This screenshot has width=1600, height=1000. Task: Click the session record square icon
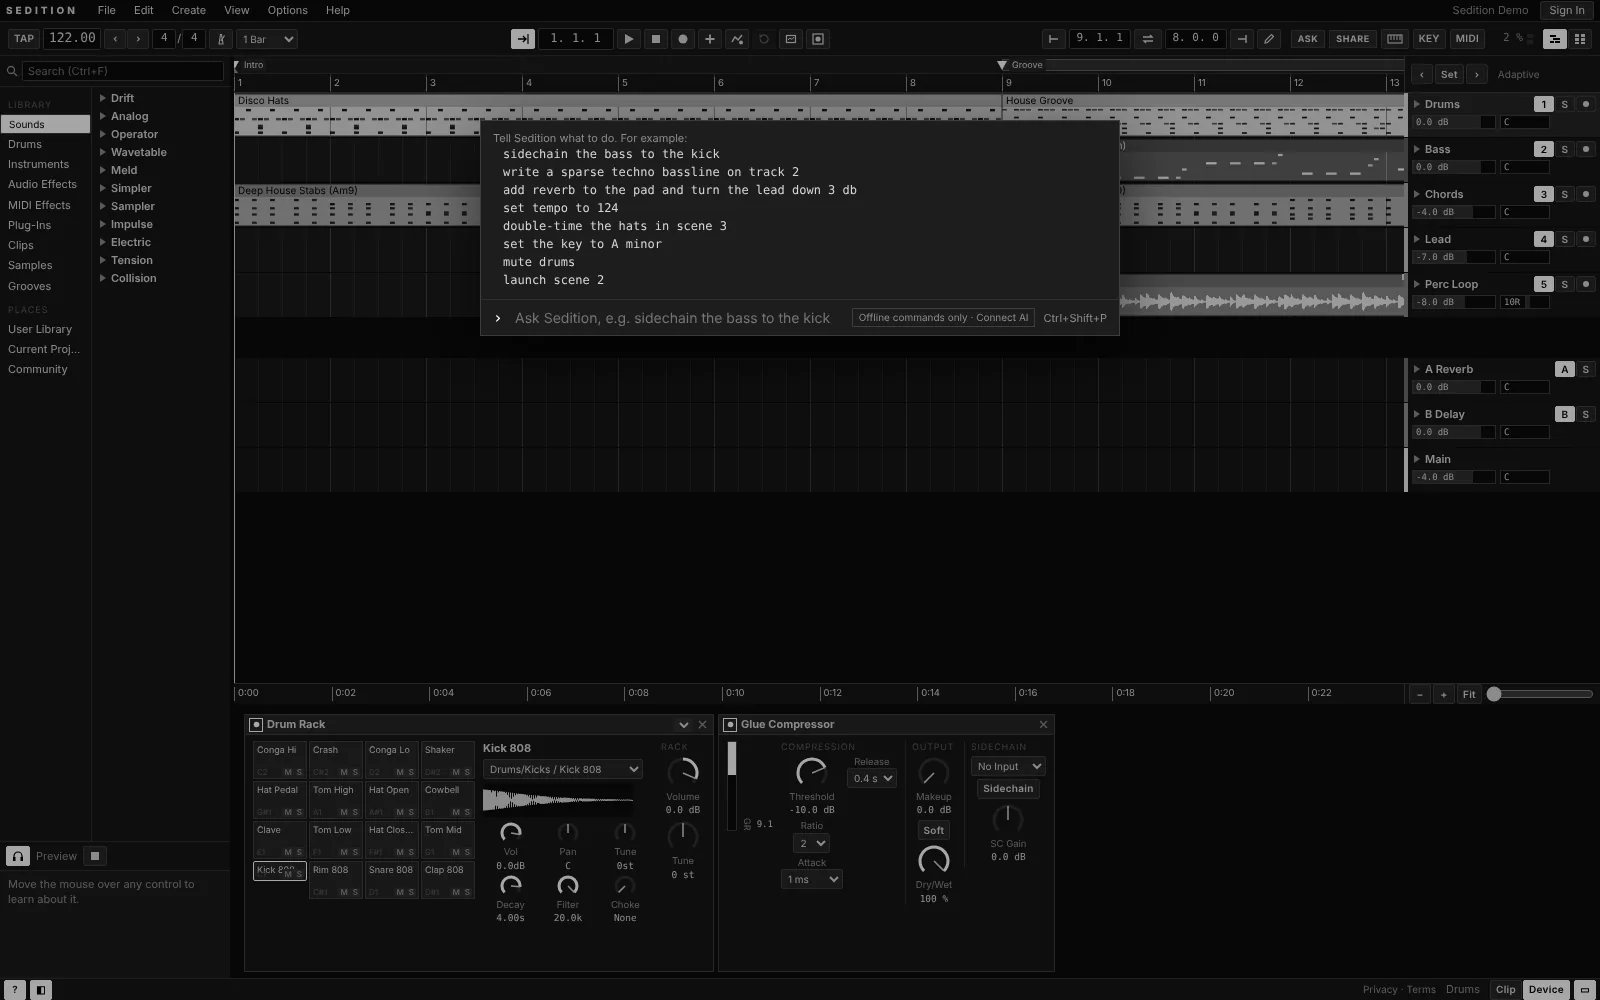coord(818,39)
